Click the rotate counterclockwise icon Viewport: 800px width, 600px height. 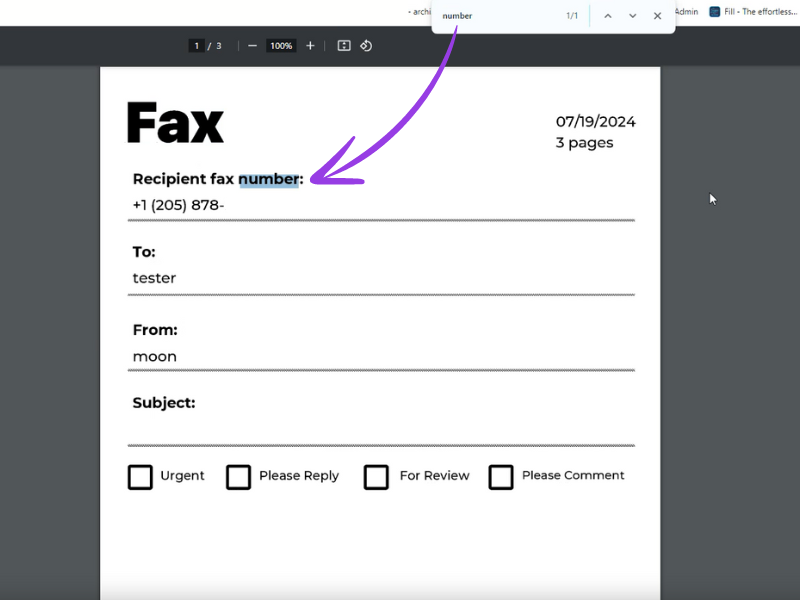pos(366,46)
